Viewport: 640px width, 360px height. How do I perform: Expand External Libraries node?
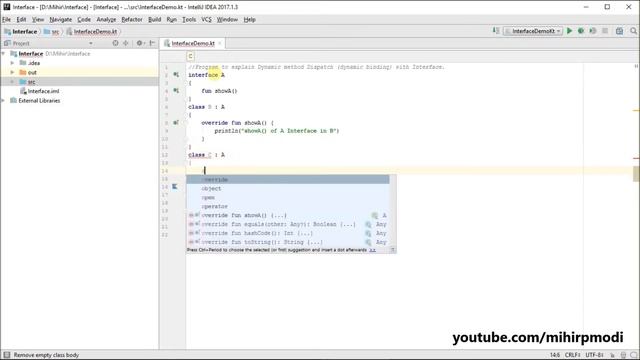pyautogui.click(x=4, y=100)
